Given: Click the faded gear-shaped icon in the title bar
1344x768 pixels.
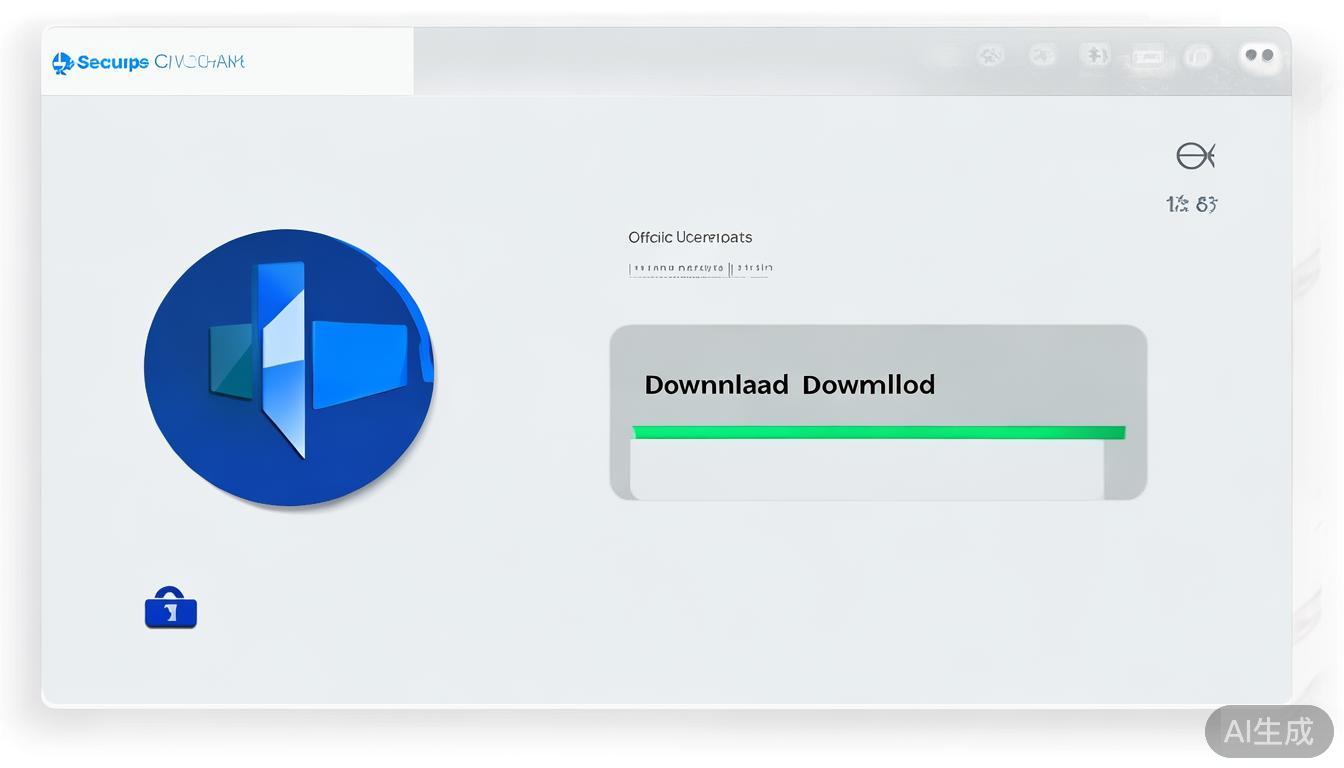Looking at the screenshot, I should tap(990, 56).
